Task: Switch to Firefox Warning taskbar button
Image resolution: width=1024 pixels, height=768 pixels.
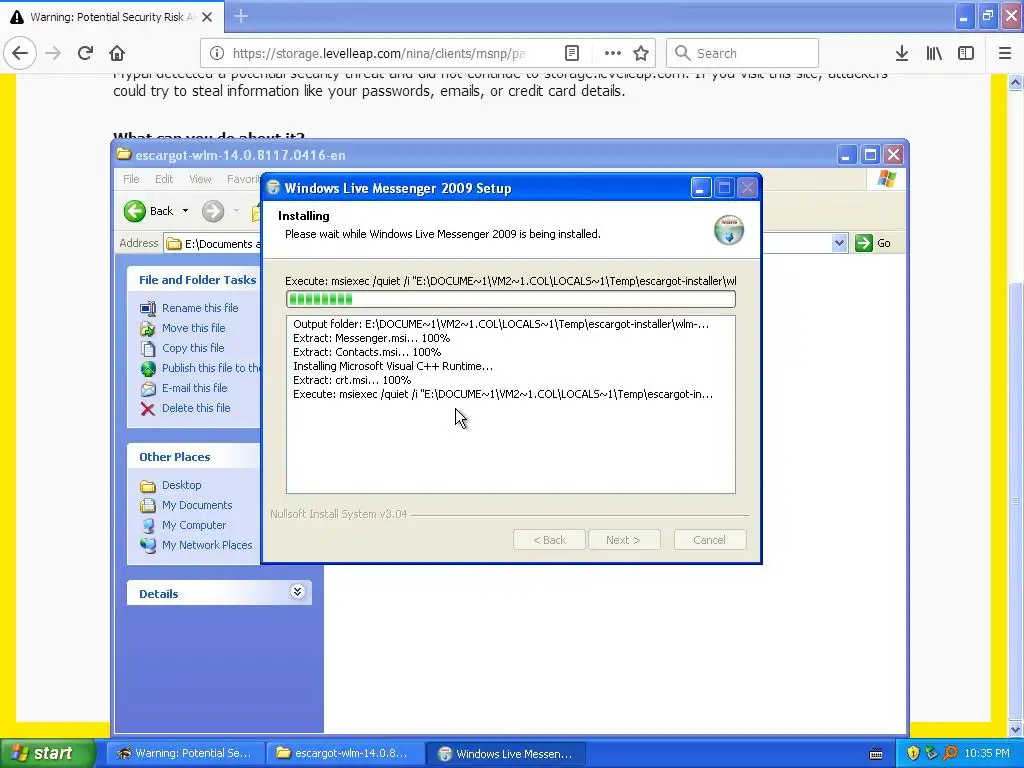Action: [x=185, y=753]
